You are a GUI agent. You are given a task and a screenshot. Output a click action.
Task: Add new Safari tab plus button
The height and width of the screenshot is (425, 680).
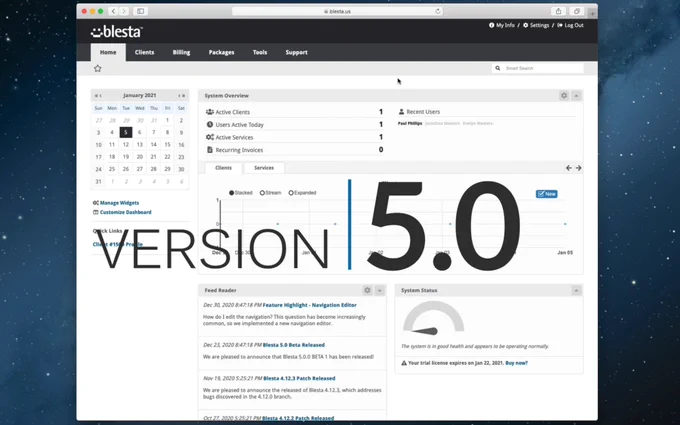[592, 13]
